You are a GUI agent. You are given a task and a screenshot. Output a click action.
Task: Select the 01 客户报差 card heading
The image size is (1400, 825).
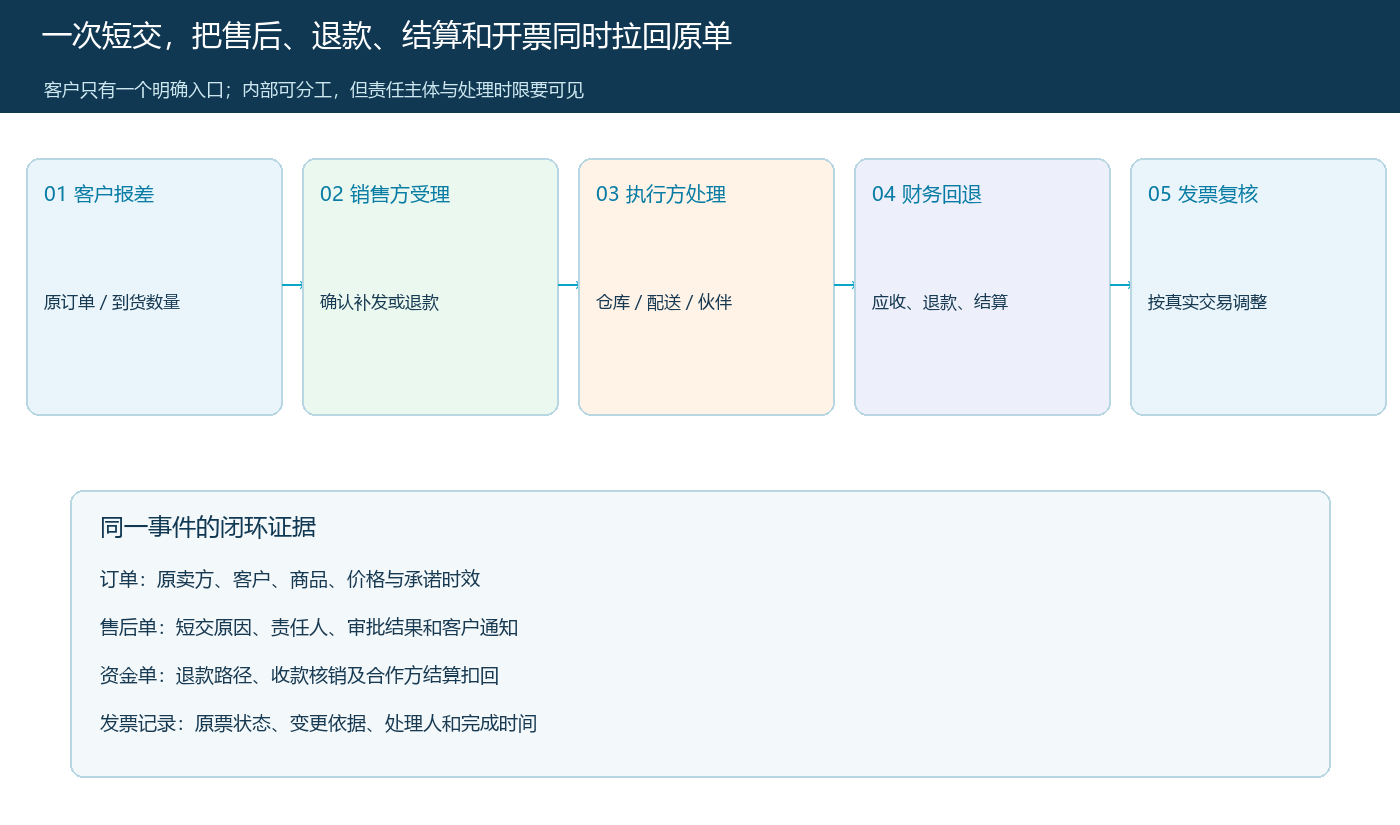click(x=99, y=194)
